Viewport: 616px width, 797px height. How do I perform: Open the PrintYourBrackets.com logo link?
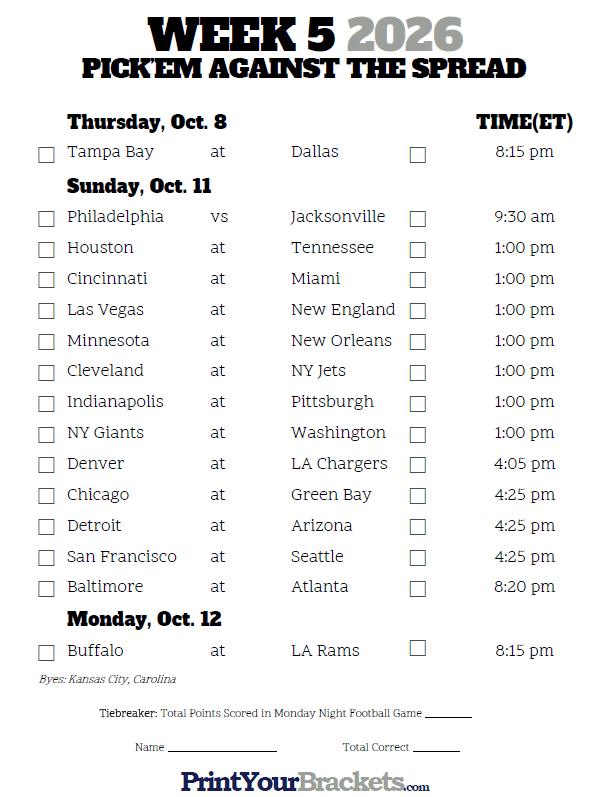pos(305,782)
